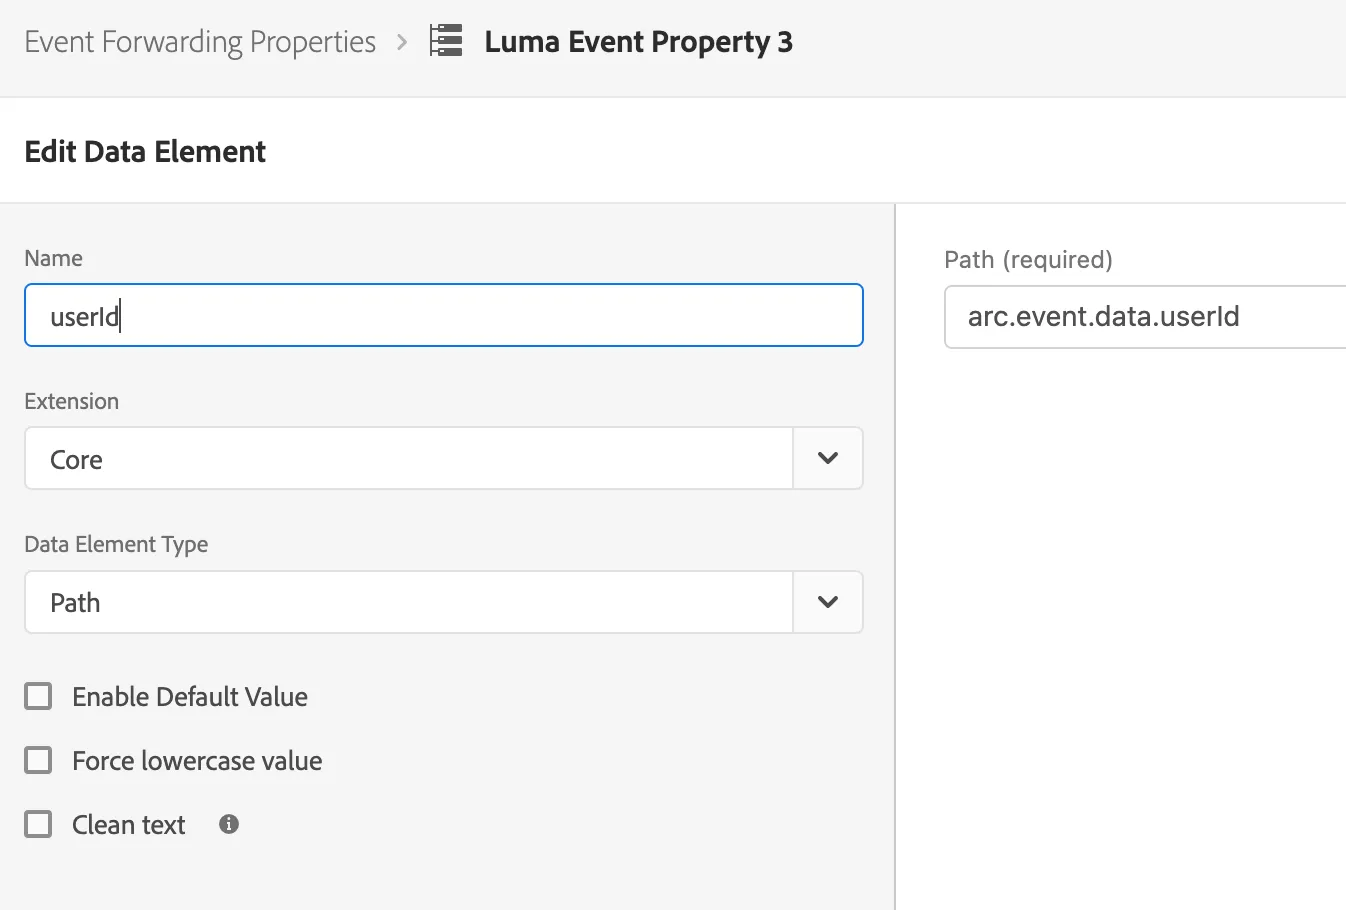Click the Path (required) label

[x=1029, y=260]
